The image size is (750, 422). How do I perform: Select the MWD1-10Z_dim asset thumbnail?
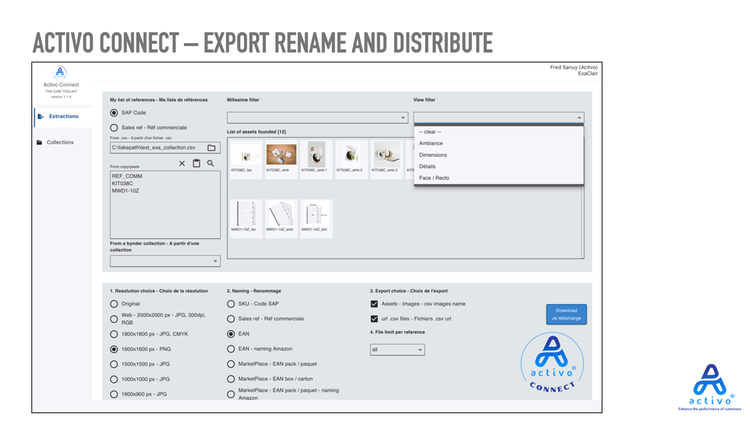(316, 218)
